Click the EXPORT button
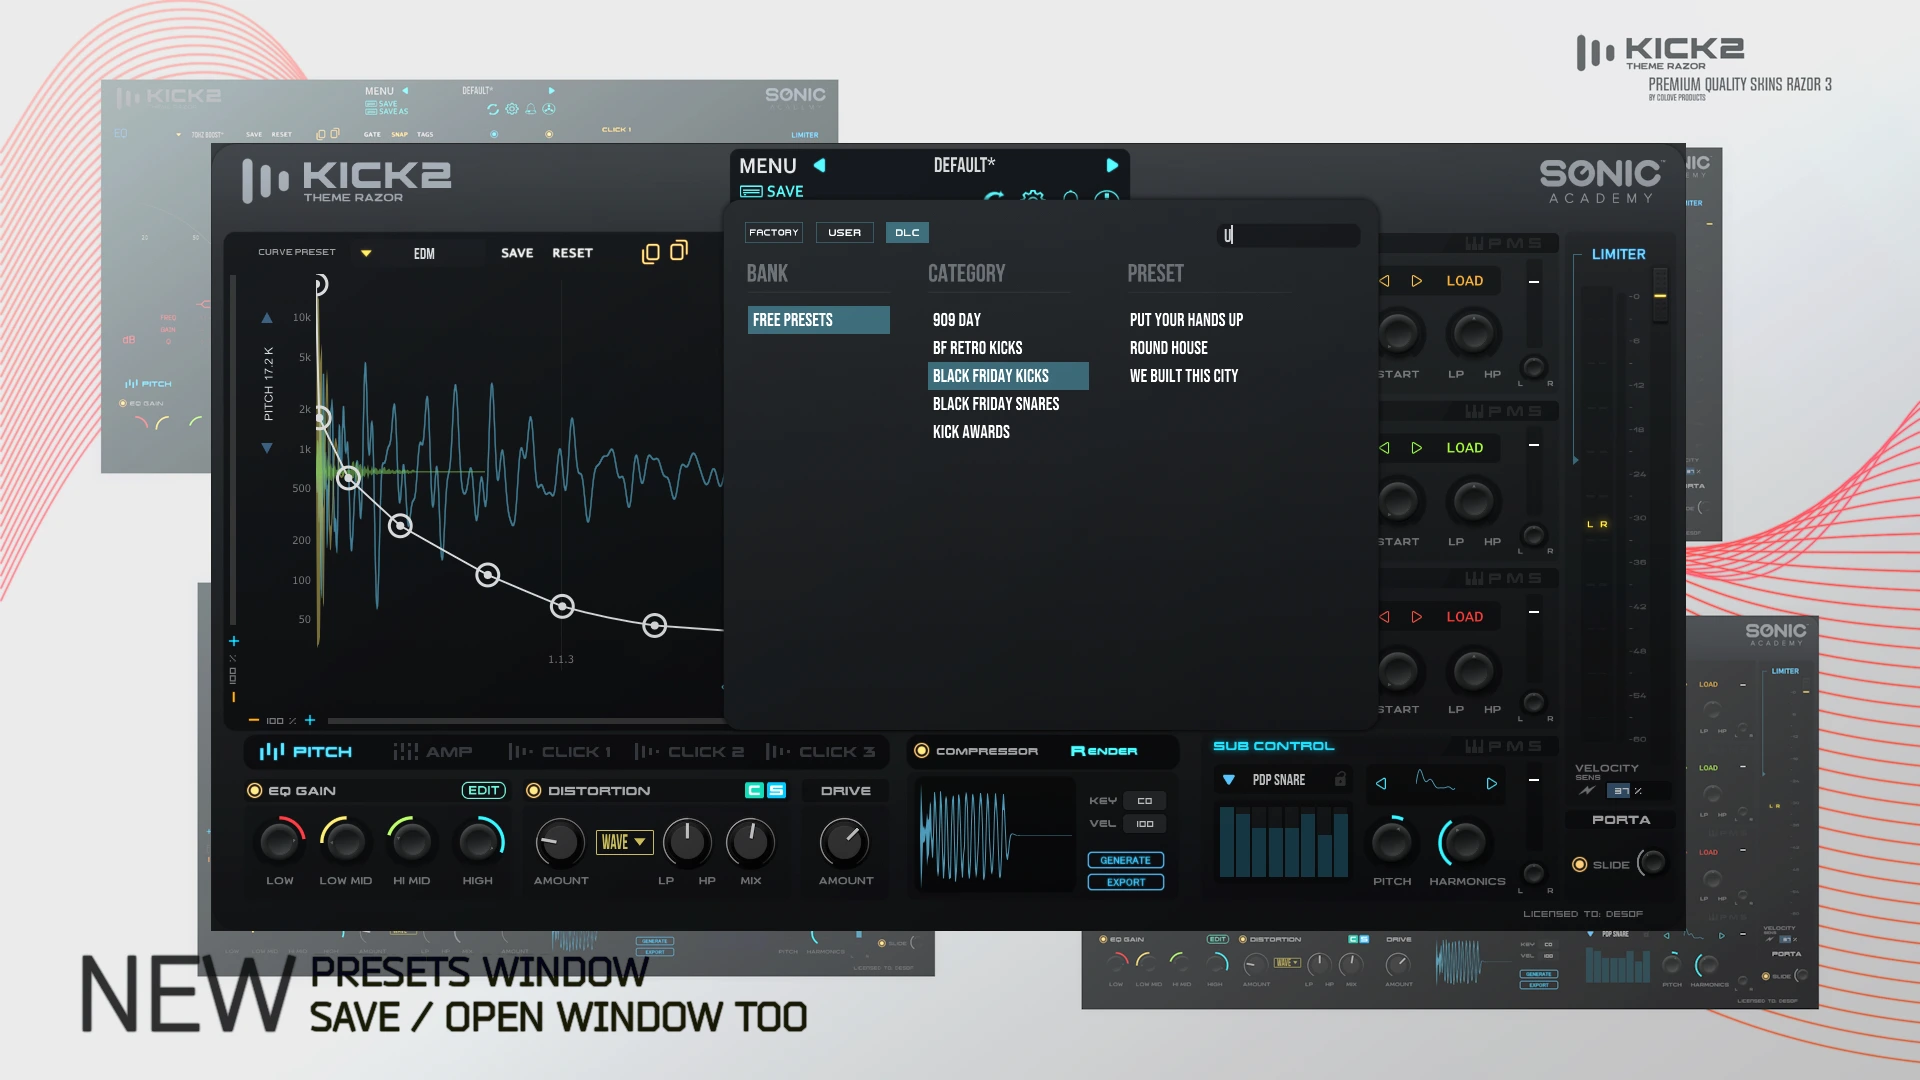 (1125, 882)
